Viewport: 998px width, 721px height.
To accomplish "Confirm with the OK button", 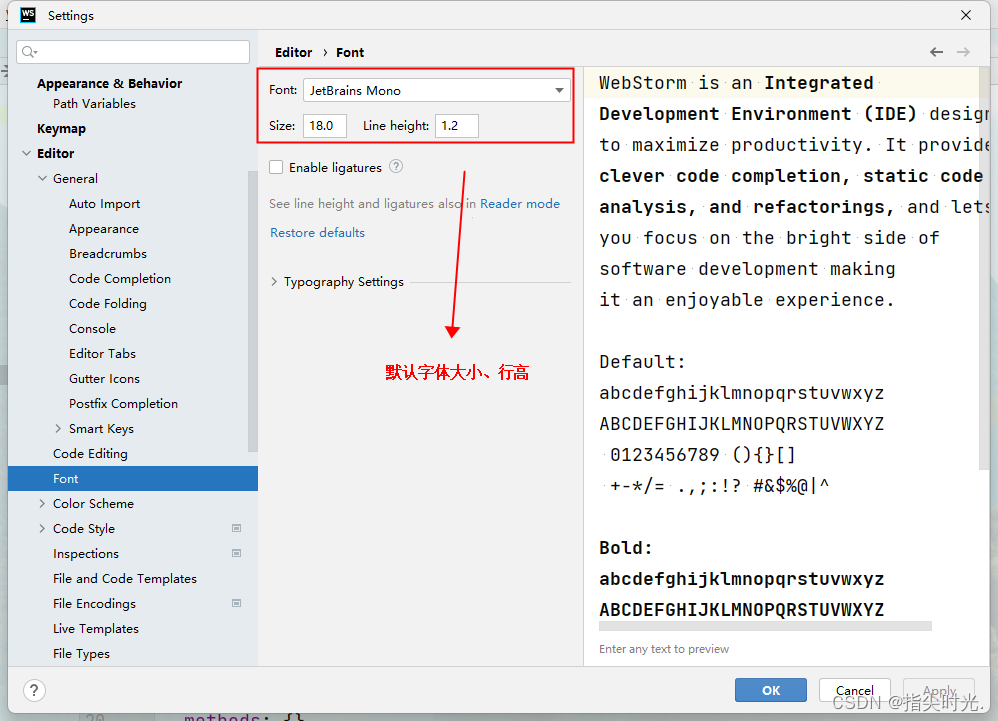I will 771,690.
